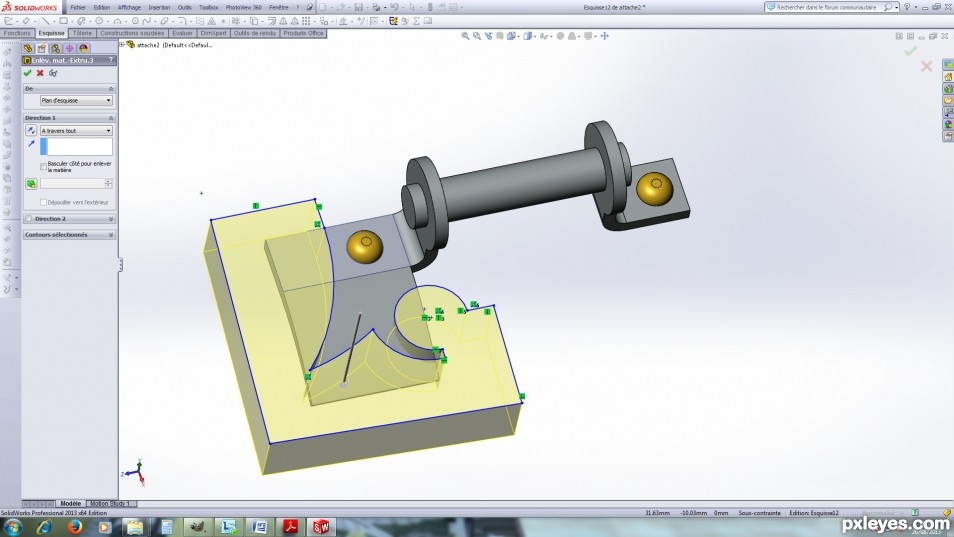Click the Zoom to Fit icon
The image size is (954, 537).
[465, 36]
